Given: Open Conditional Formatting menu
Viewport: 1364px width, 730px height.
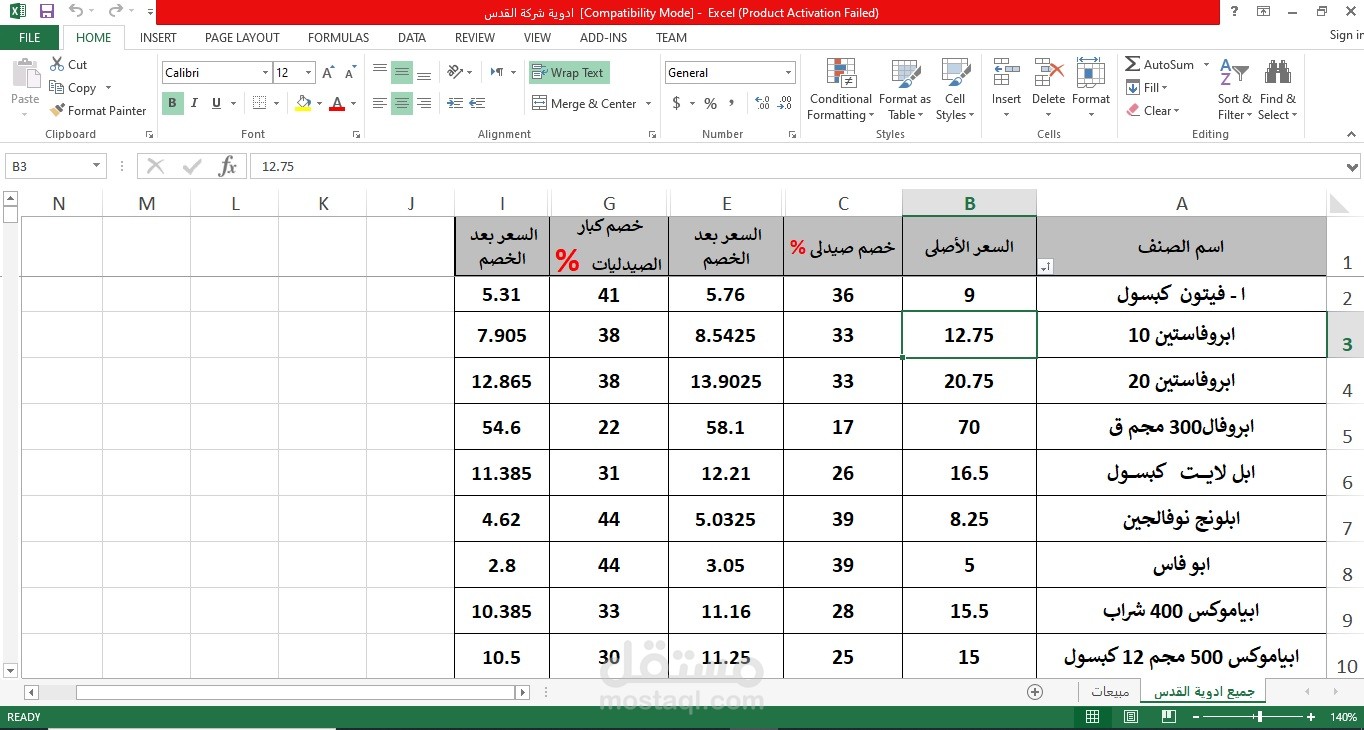Looking at the screenshot, I should coord(840,90).
